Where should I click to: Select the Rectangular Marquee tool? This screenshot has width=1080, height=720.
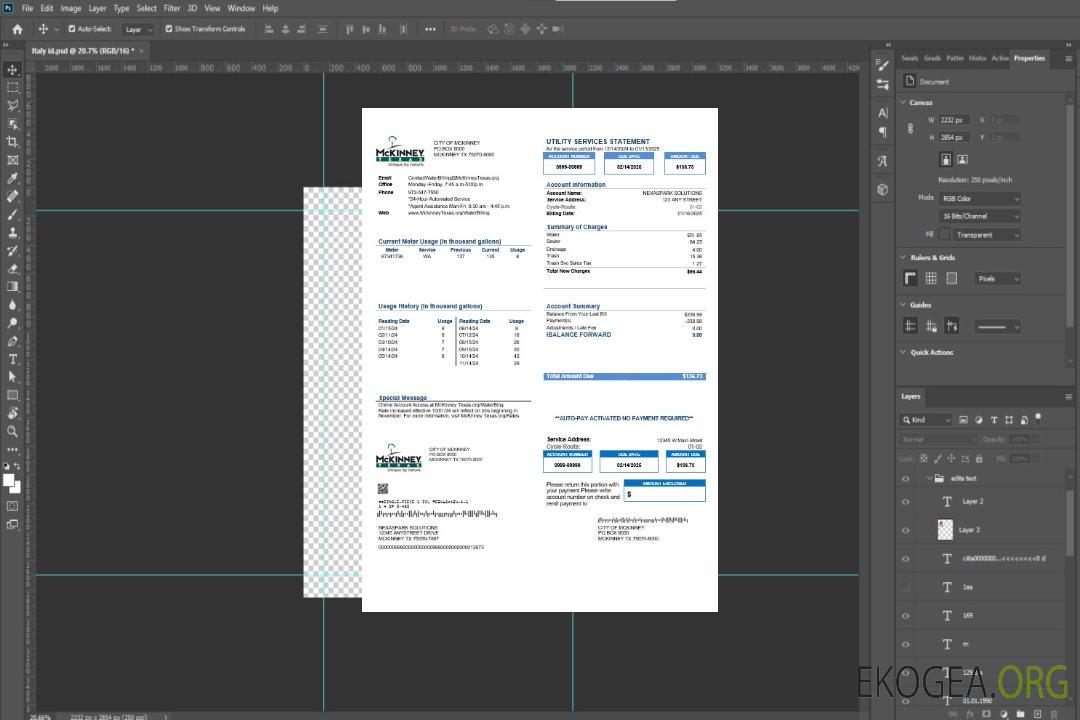[x=13, y=87]
